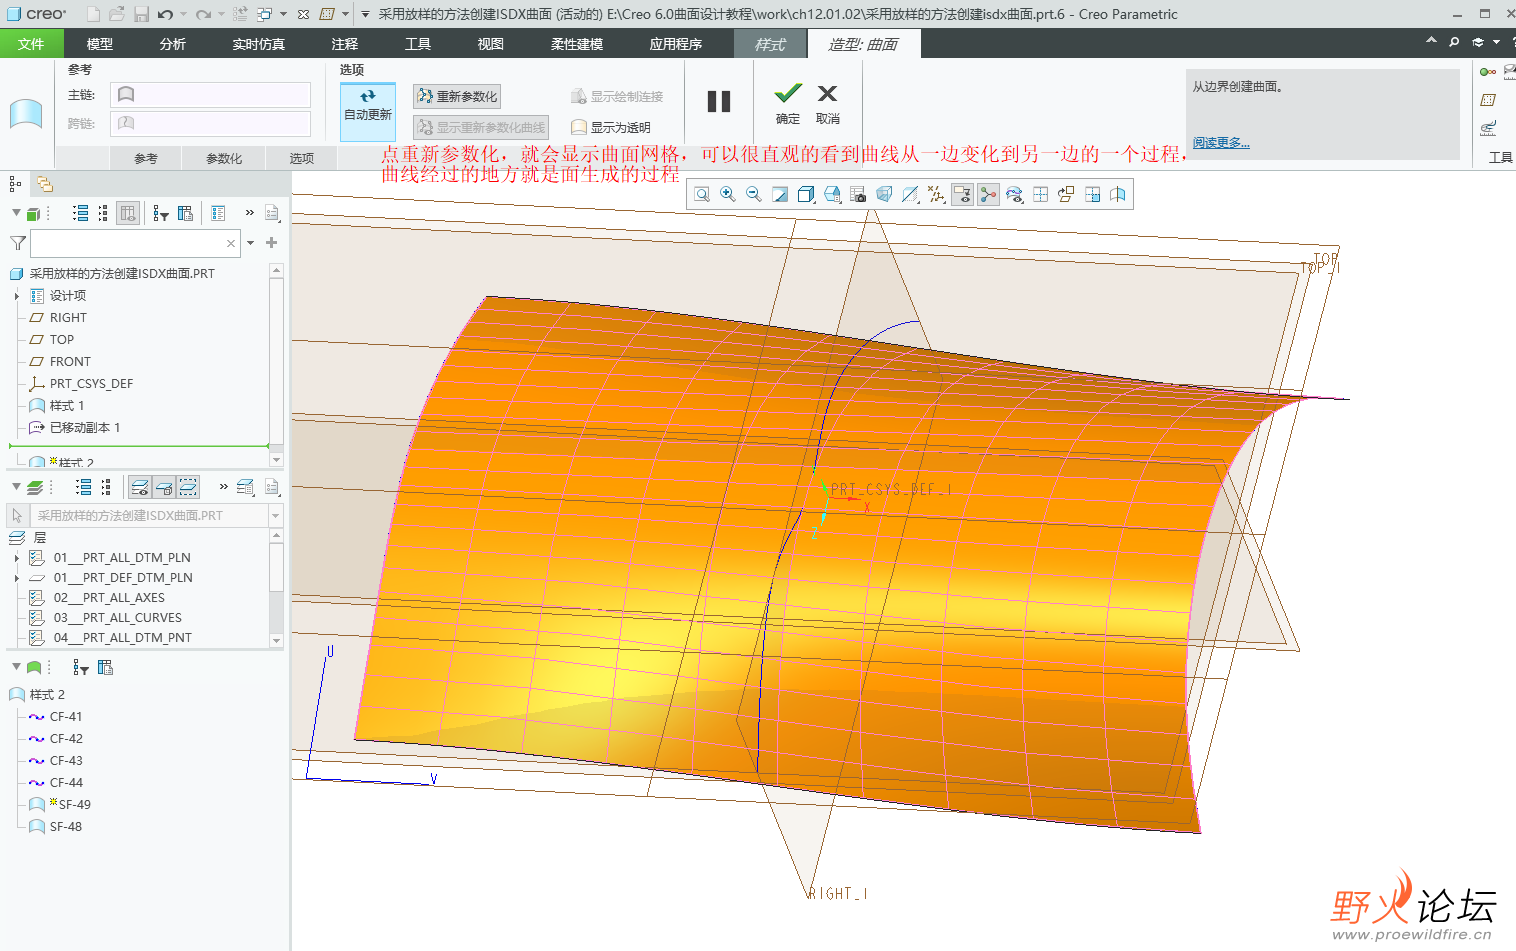Screen dimensions: 1516x951
Task: Open the Datum Display Filters icon
Action: click(x=936, y=194)
